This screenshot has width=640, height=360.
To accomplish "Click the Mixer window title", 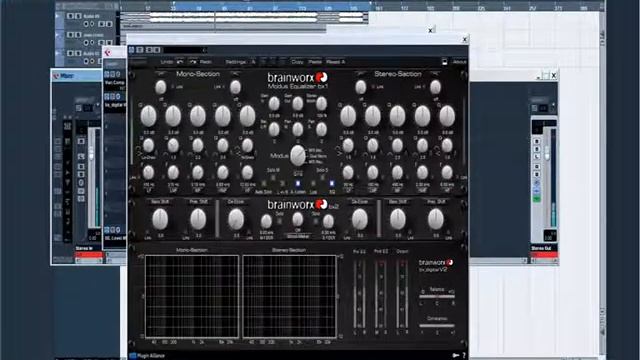I will pyautogui.click(x=67, y=76).
